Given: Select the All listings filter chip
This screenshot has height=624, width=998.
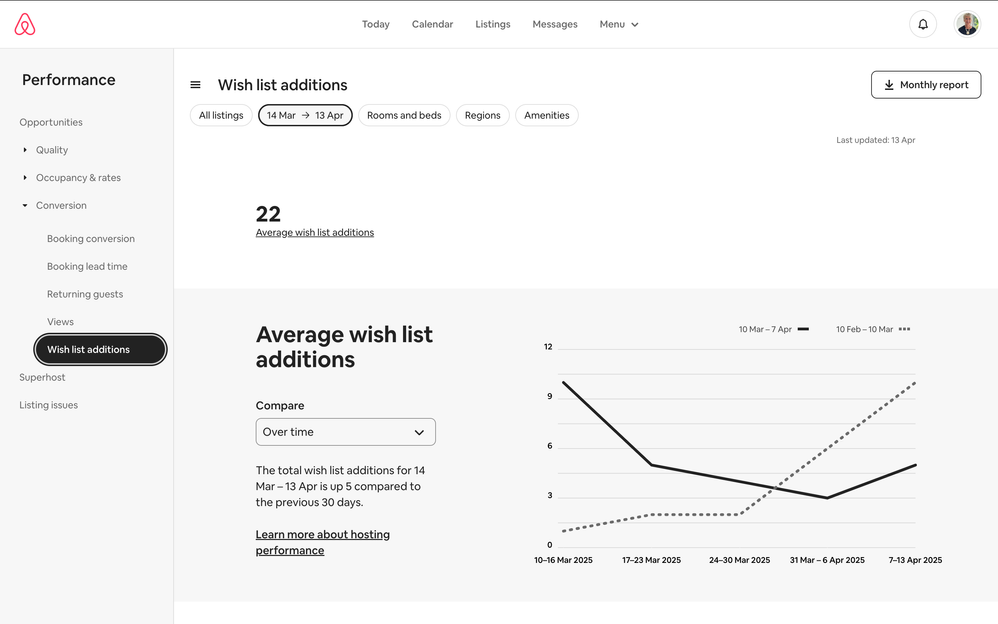Looking at the screenshot, I should (x=221, y=116).
